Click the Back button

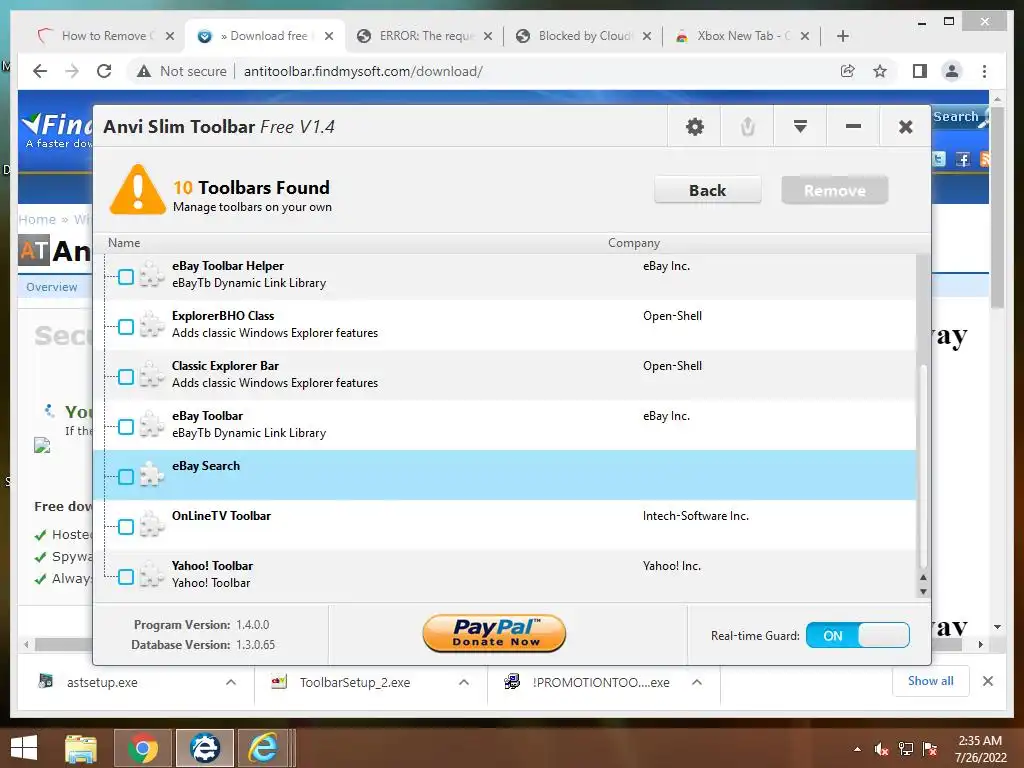707,190
